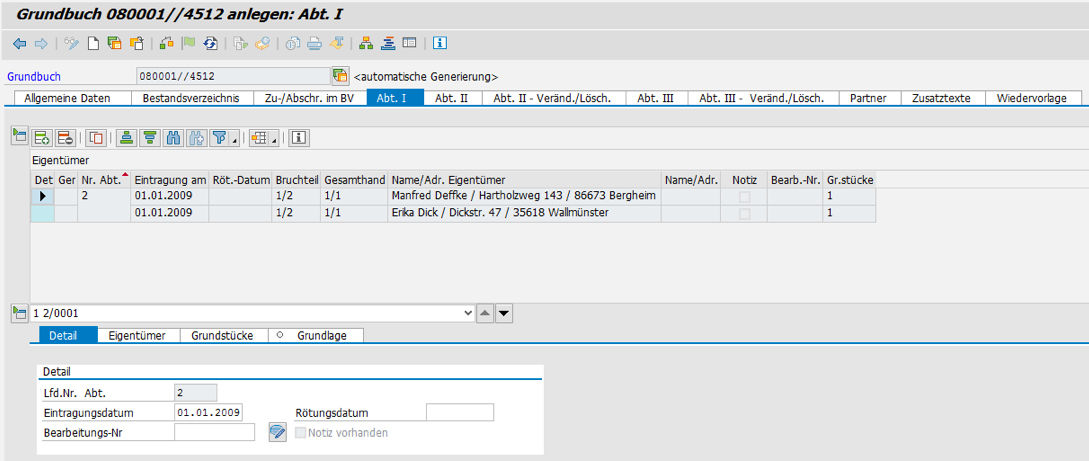Toggle the 'Notiz vorhanden' checkbox

pyautogui.click(x=302, y=433)
